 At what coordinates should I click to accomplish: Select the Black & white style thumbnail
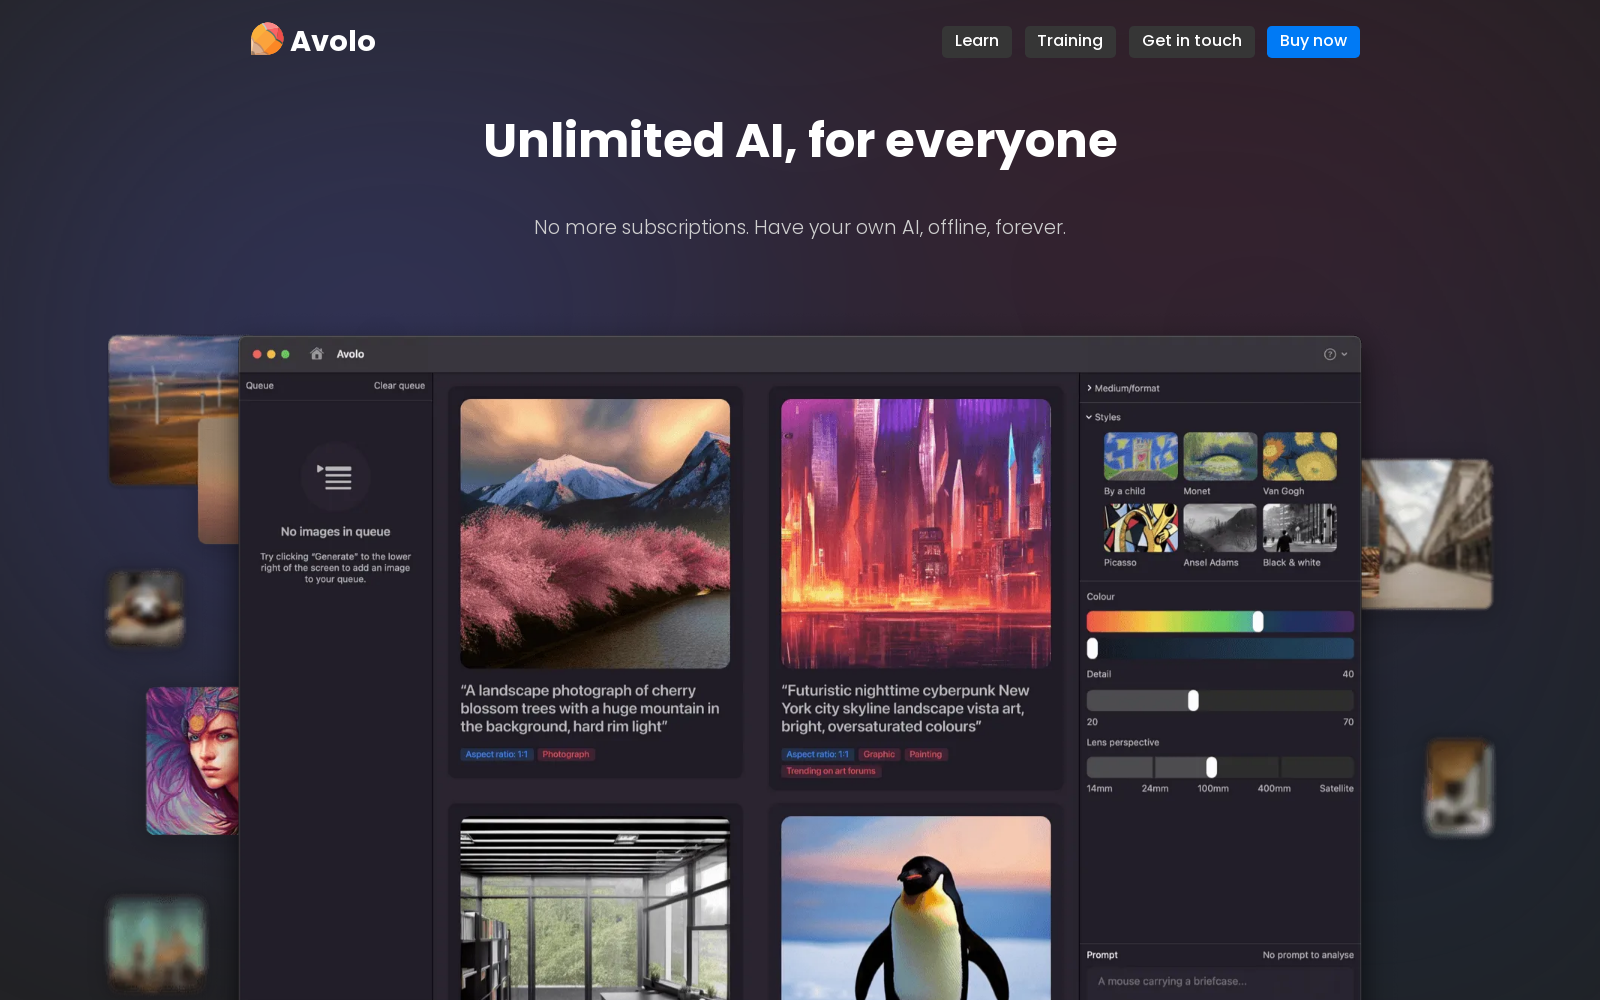tap(1300, 528)
